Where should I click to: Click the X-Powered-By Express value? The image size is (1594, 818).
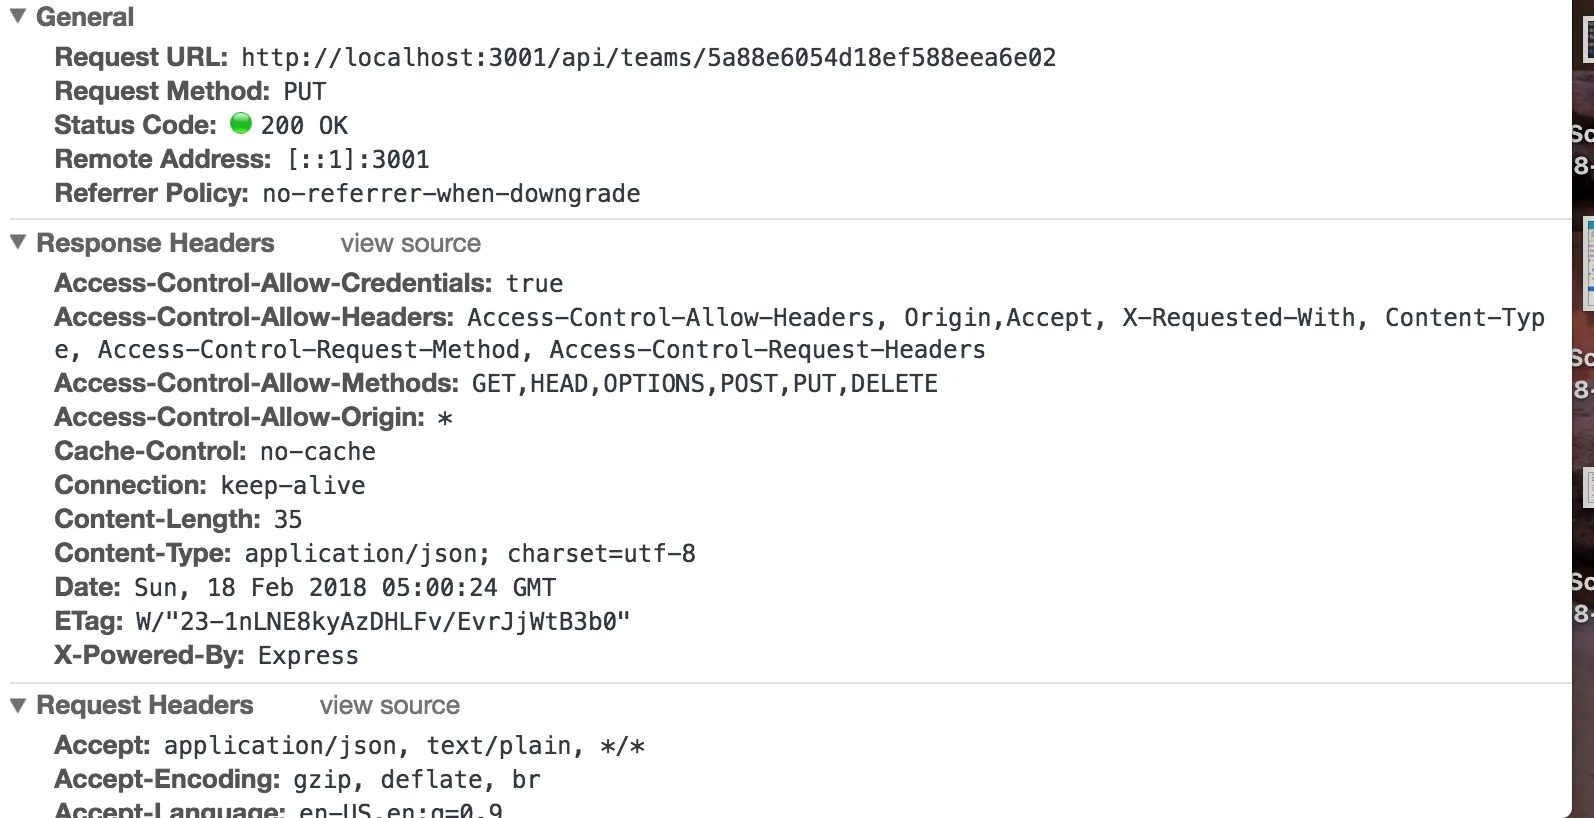pos(308,655)
